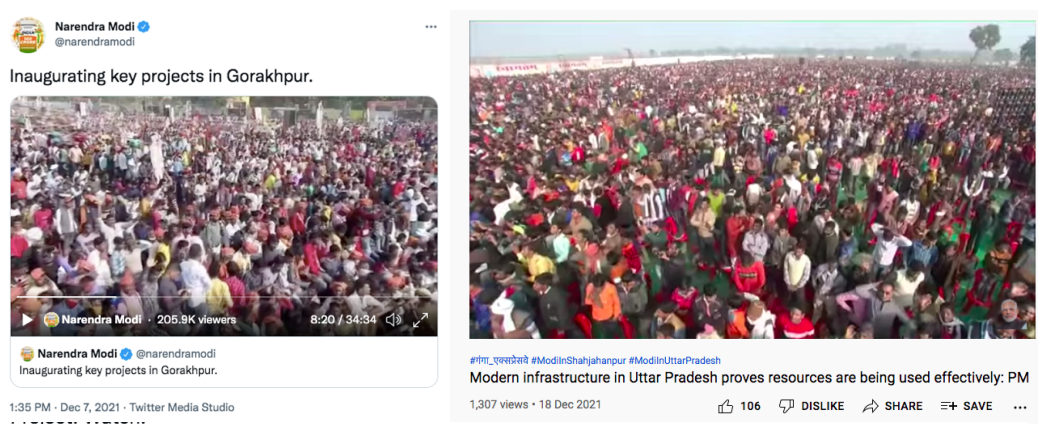Screen dimensions: 1040x424
Task: Open Narendra Modi's profile avatar
Action: 28,35
